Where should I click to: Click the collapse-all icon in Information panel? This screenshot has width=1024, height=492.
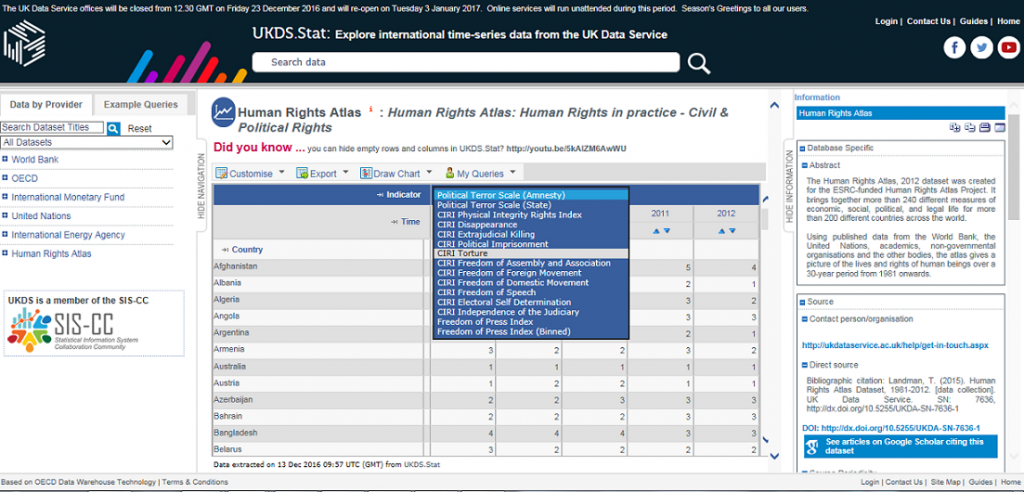(x=970, y=127)
